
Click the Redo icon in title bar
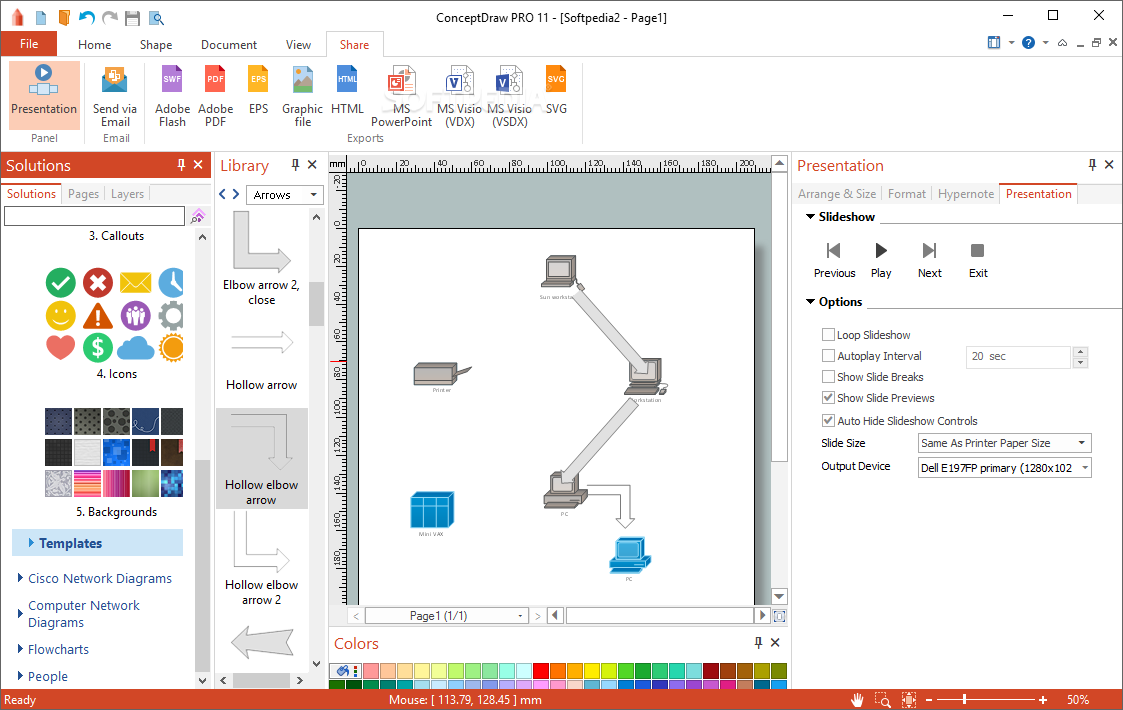click(x=110, y=18)
